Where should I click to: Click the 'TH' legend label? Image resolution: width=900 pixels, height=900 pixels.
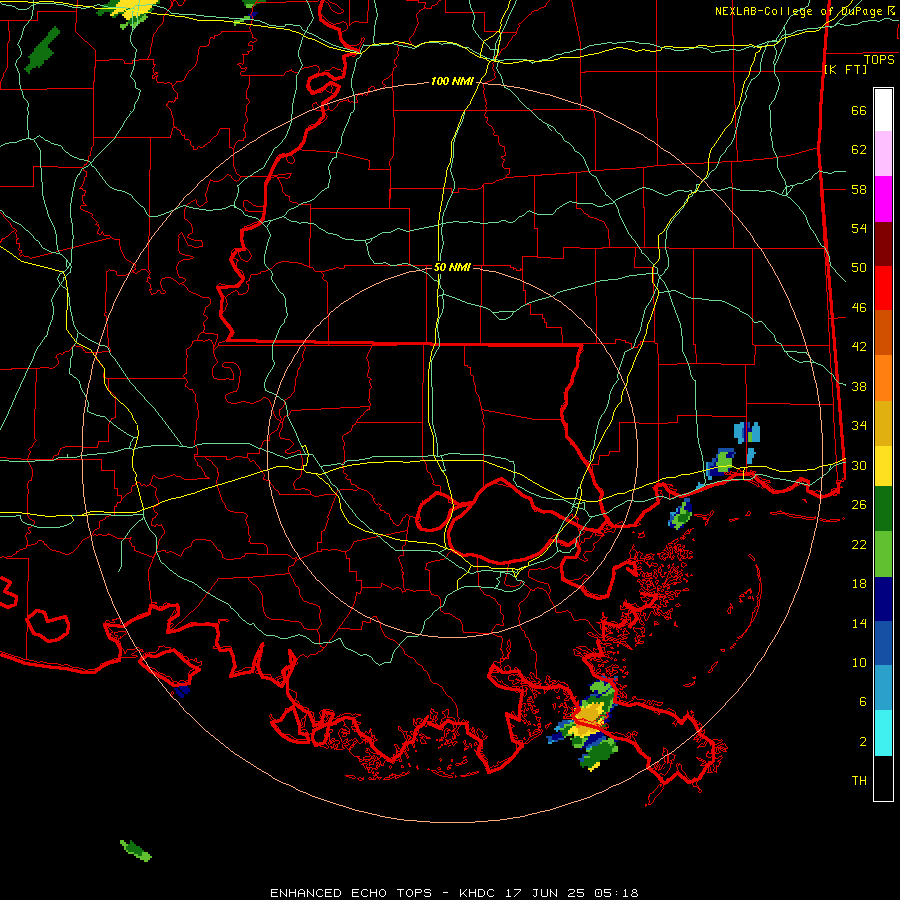[859, 781]
